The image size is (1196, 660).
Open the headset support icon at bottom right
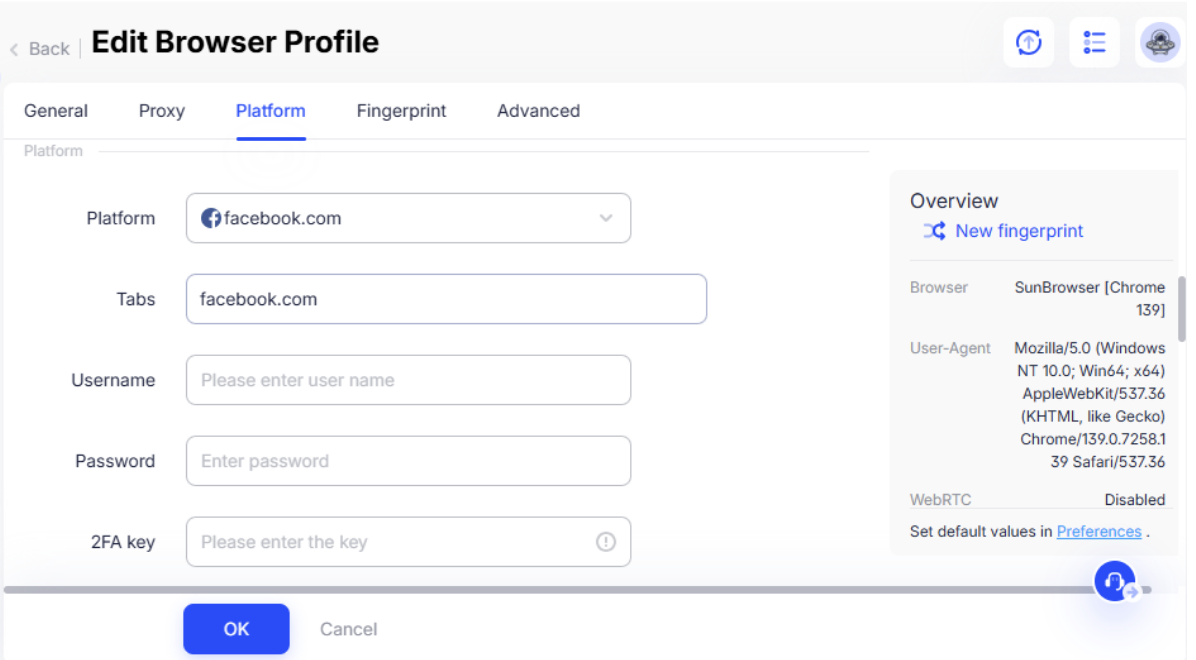coord(1114,581)
